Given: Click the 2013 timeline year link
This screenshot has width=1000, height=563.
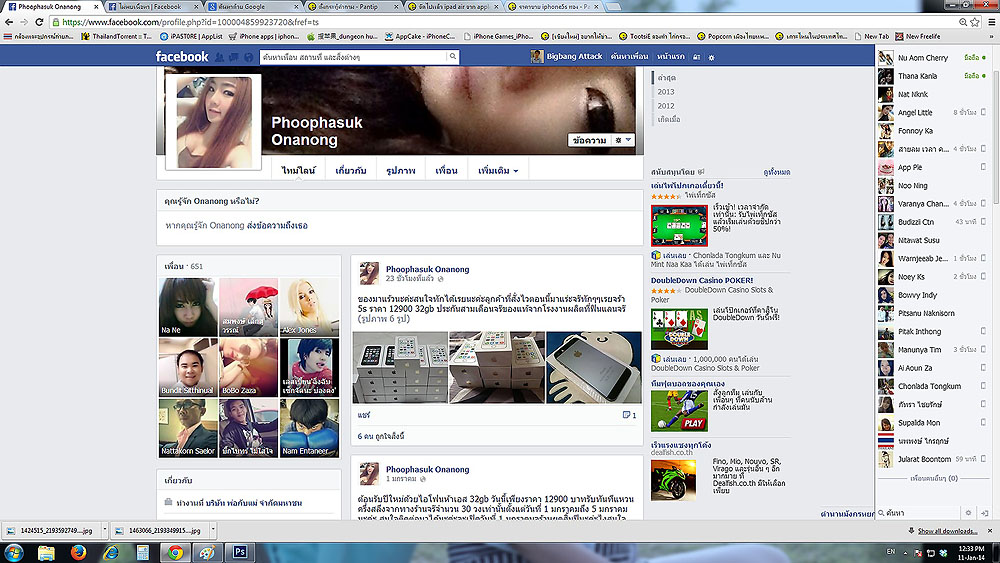Looking at the screenshot, I should pos(666,92).
